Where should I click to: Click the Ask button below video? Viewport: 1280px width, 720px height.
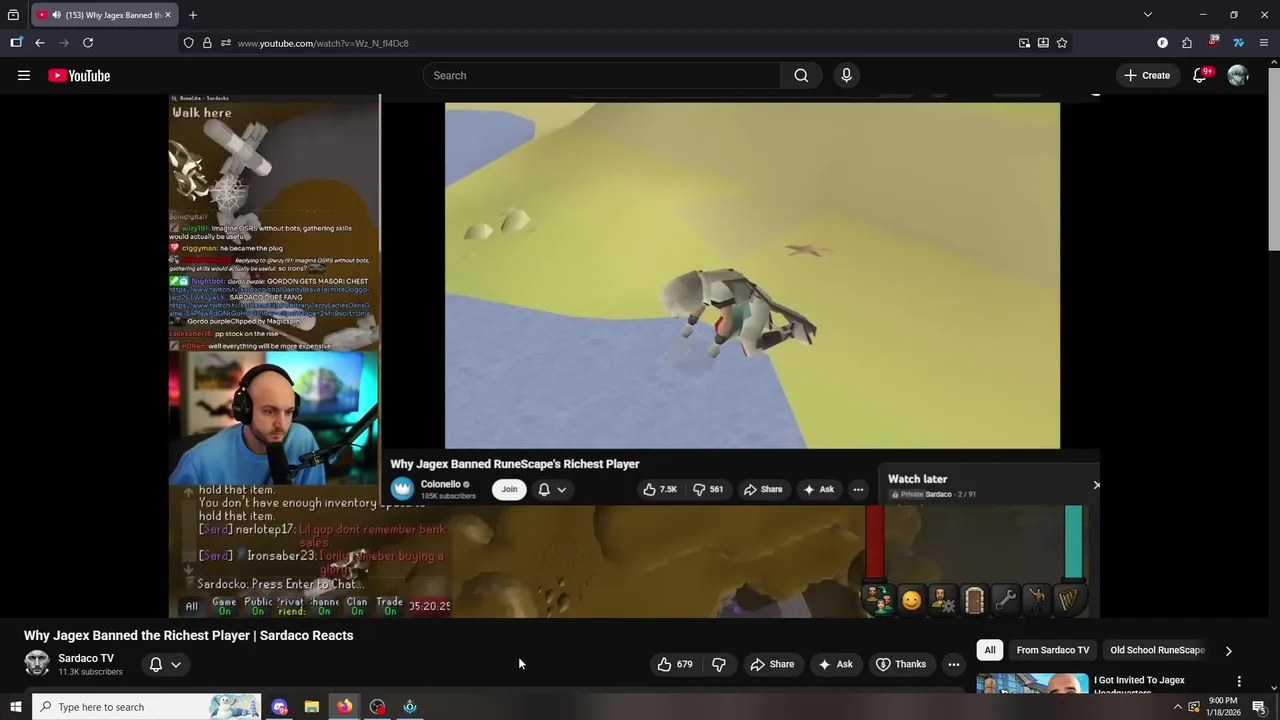click(x=835, y=664)
